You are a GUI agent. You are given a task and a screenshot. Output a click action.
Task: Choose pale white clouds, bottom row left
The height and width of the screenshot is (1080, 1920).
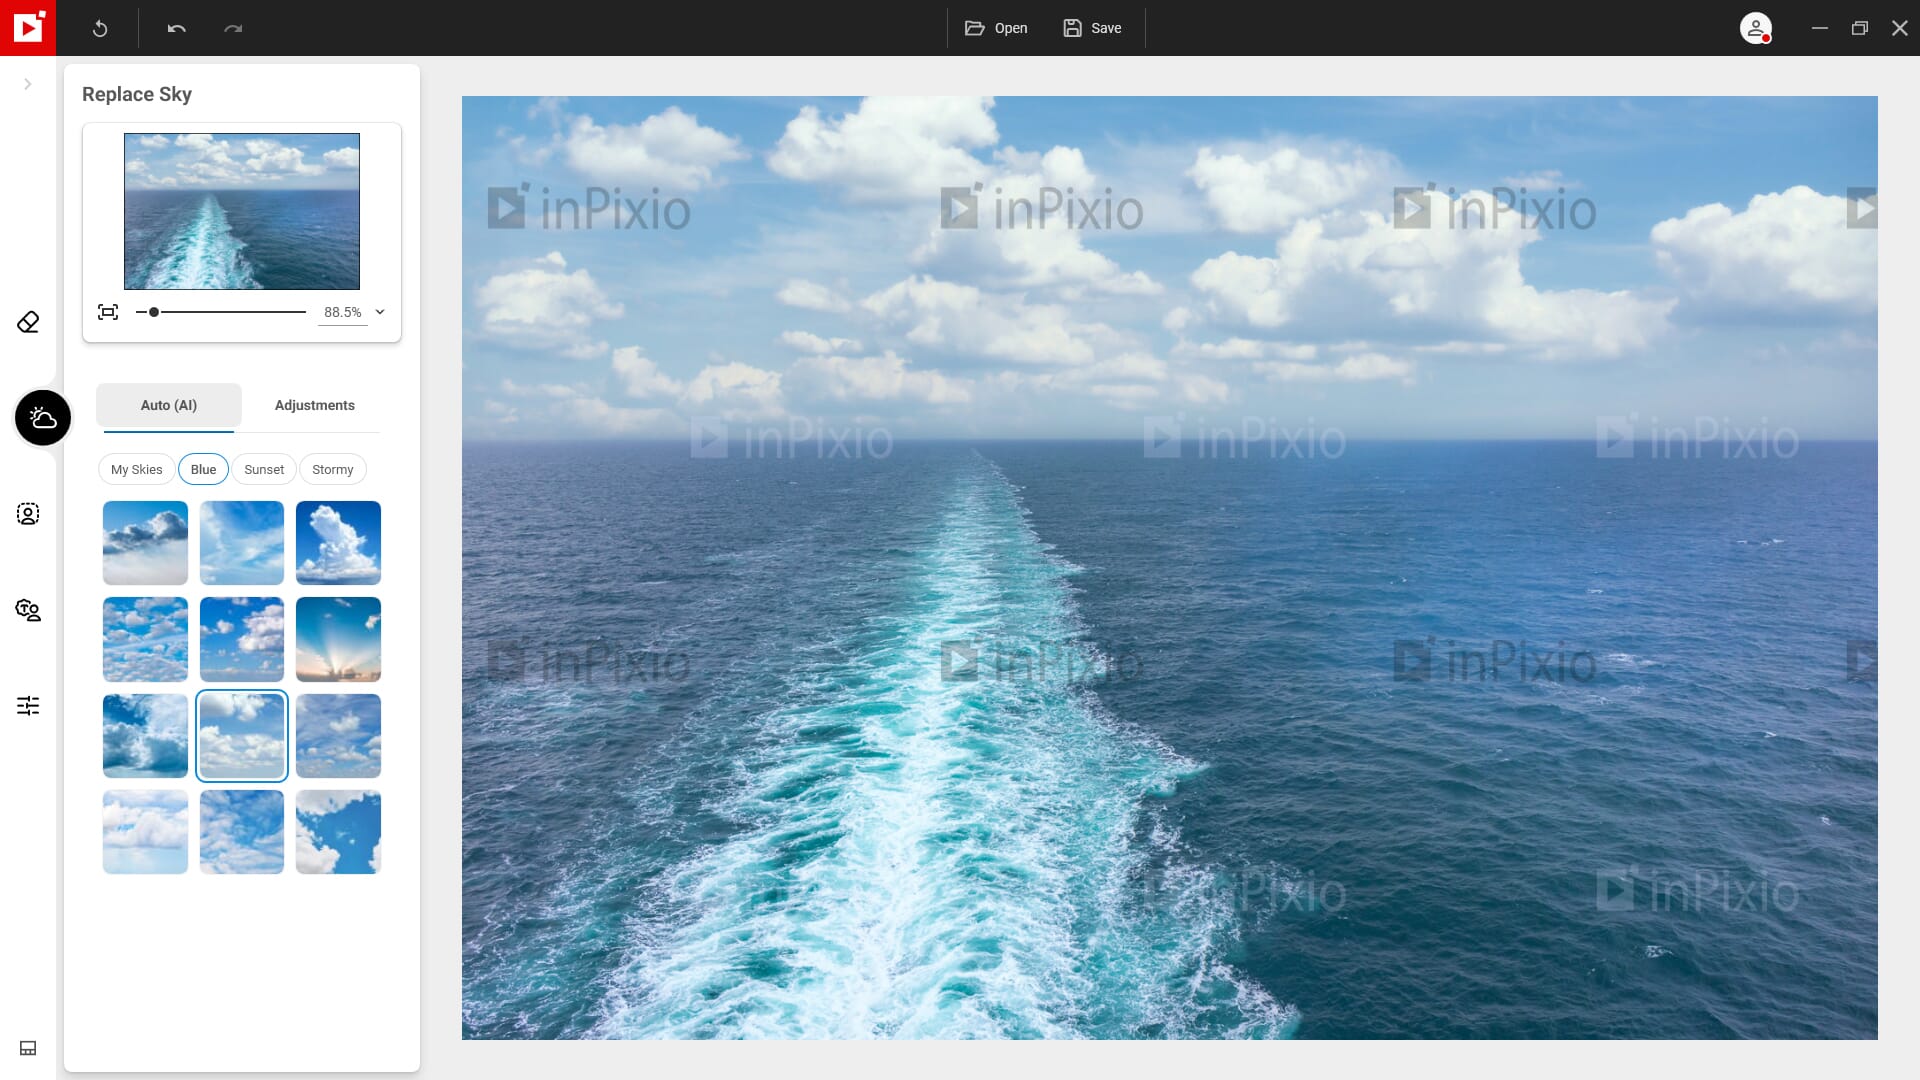click(x=145, y=832)
